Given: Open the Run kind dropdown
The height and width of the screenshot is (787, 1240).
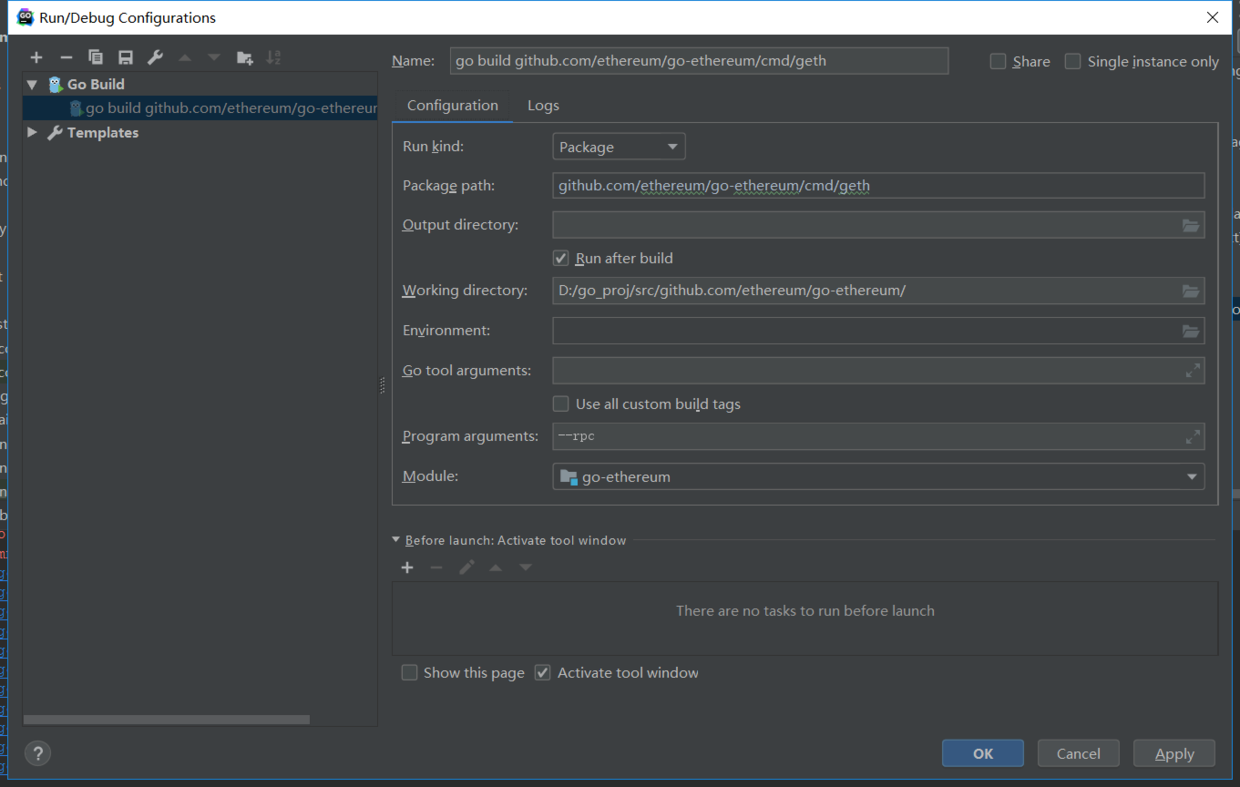Looking at the screenshot, I should (618, 147).
